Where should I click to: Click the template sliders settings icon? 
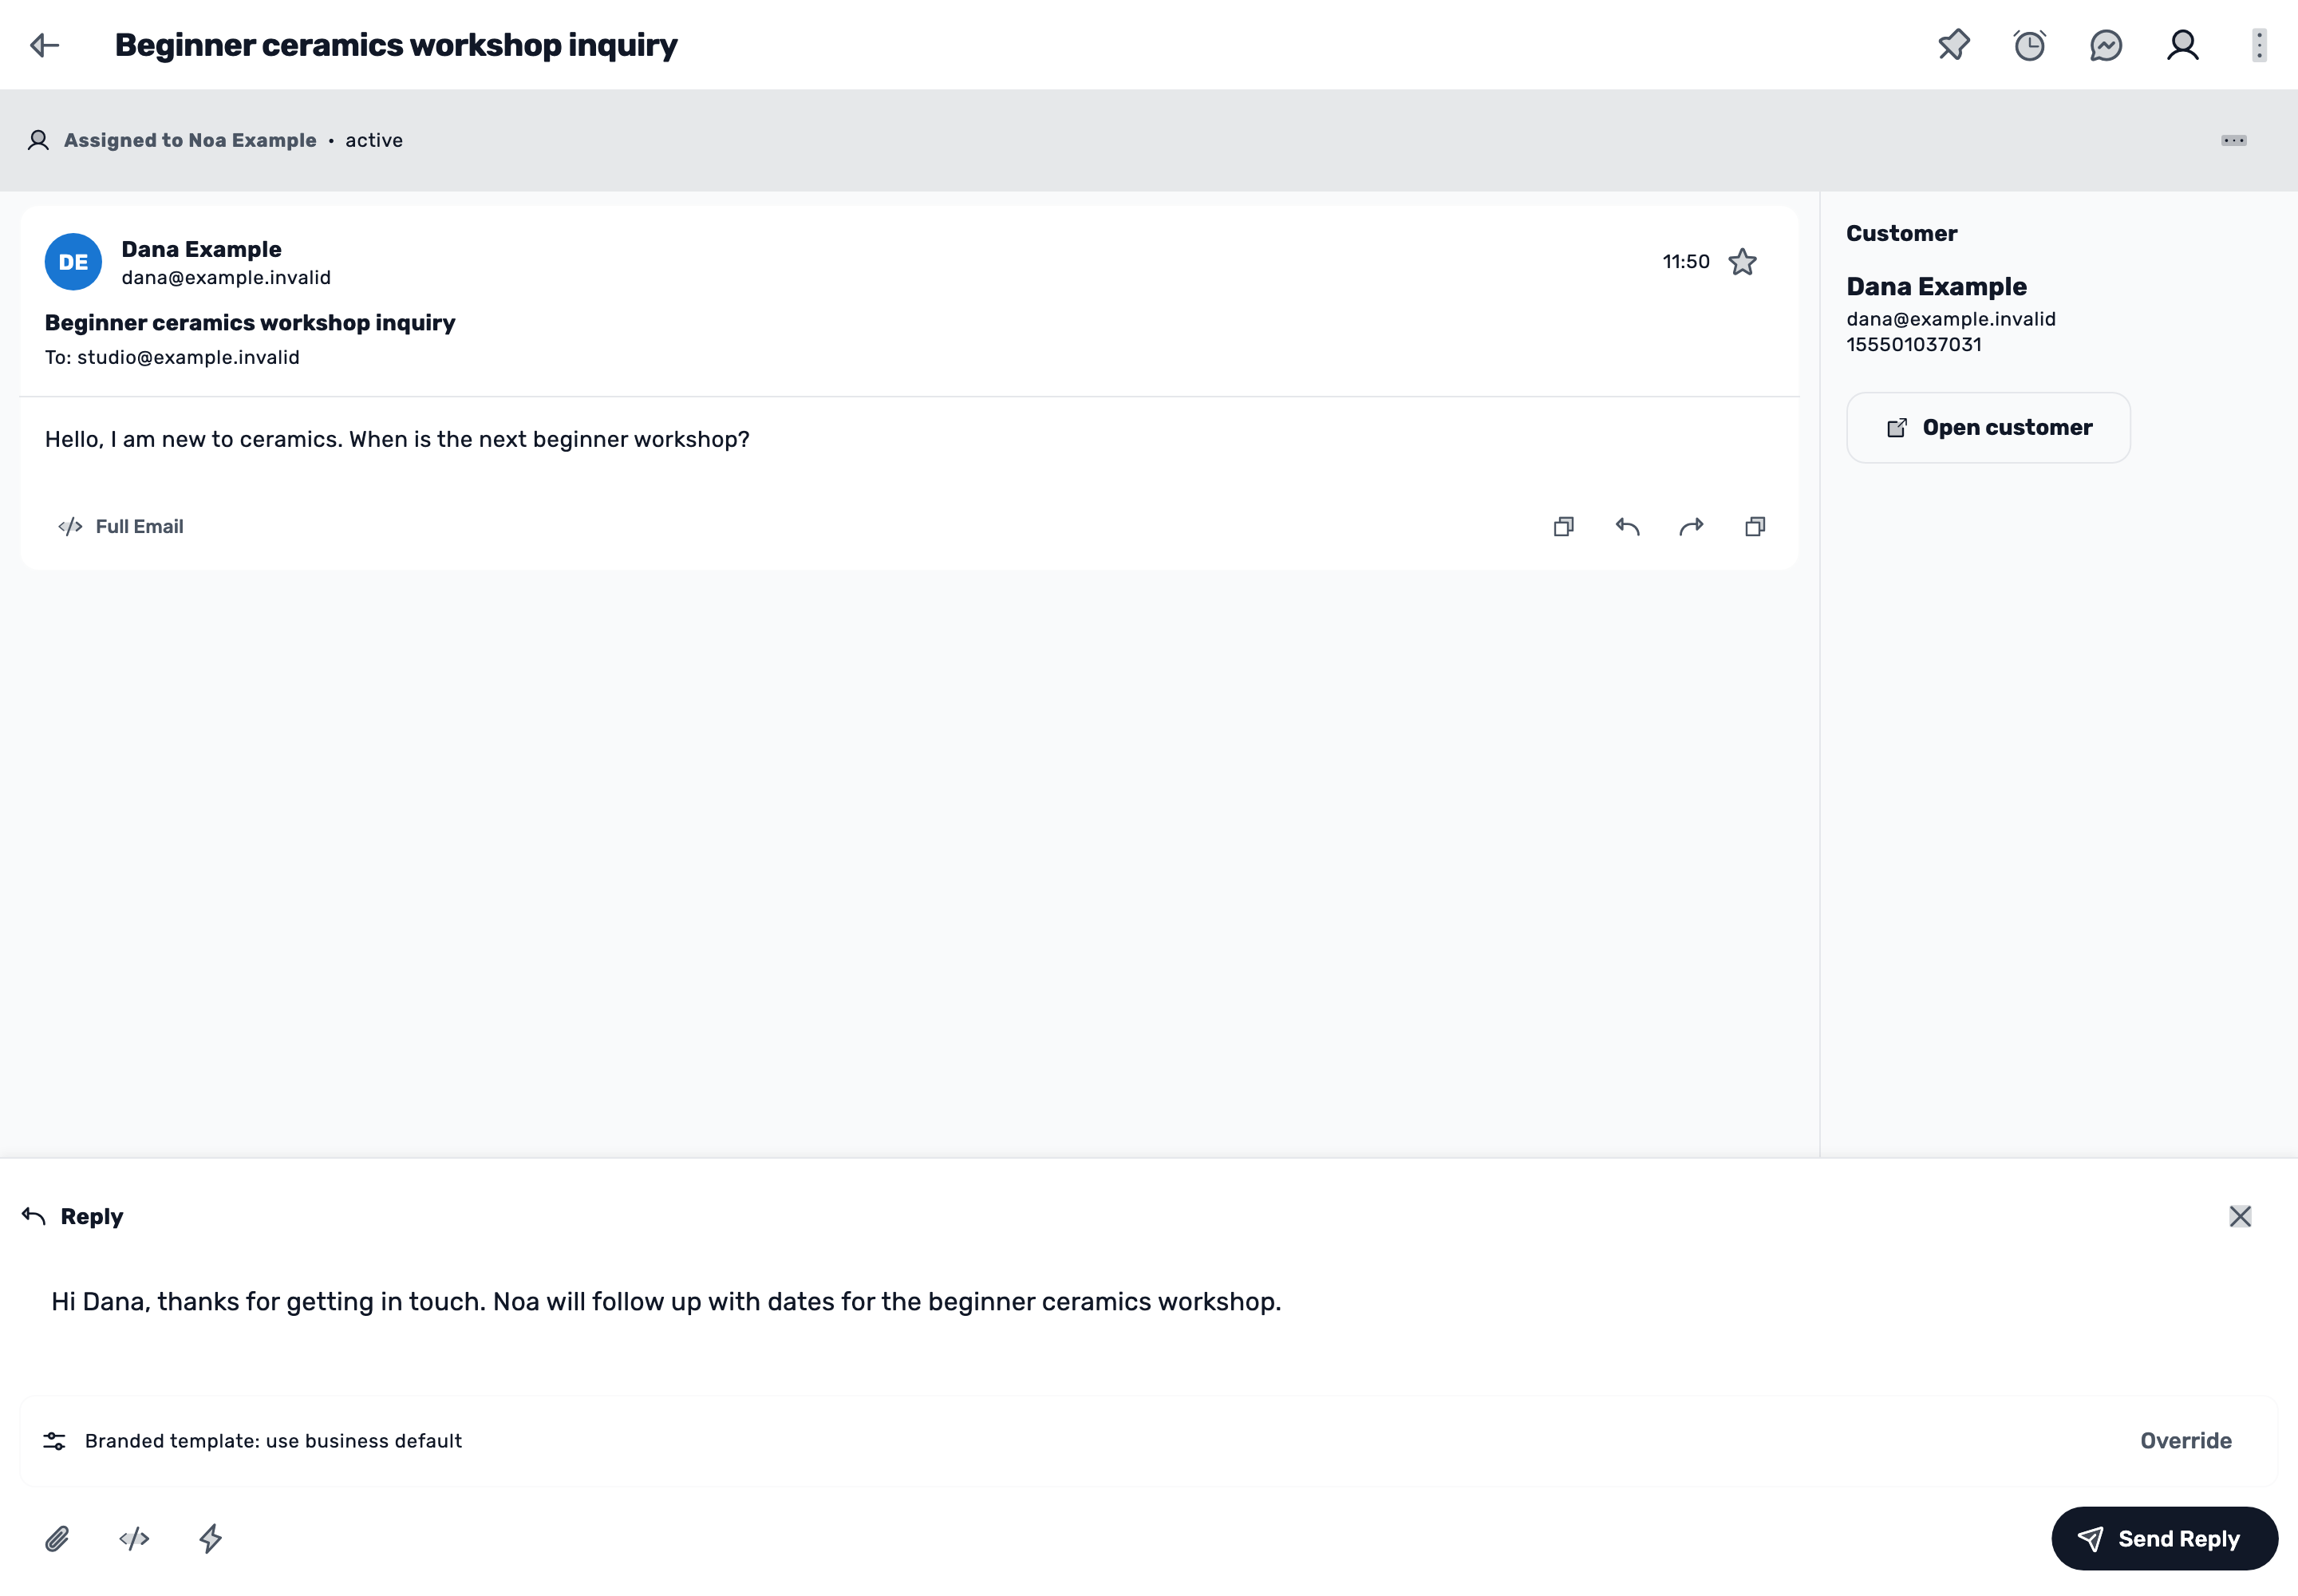click(x=54, y=1441)
